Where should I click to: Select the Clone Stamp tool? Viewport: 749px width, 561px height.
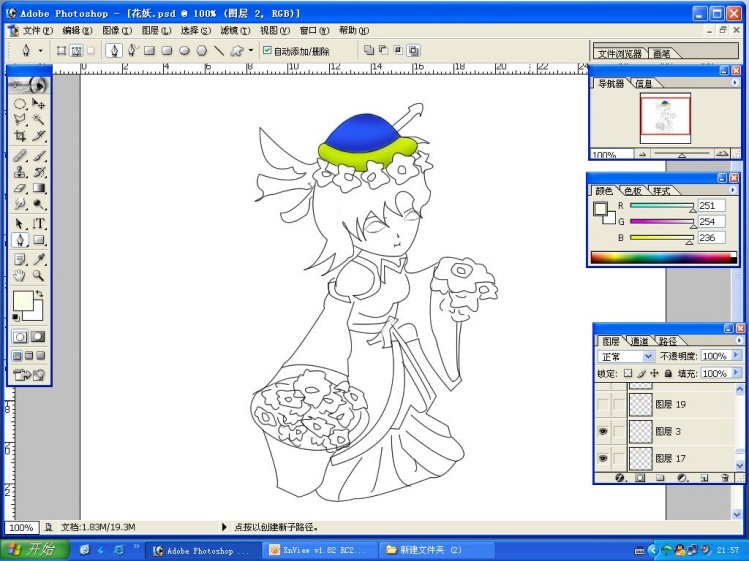[x=20, y=172]
